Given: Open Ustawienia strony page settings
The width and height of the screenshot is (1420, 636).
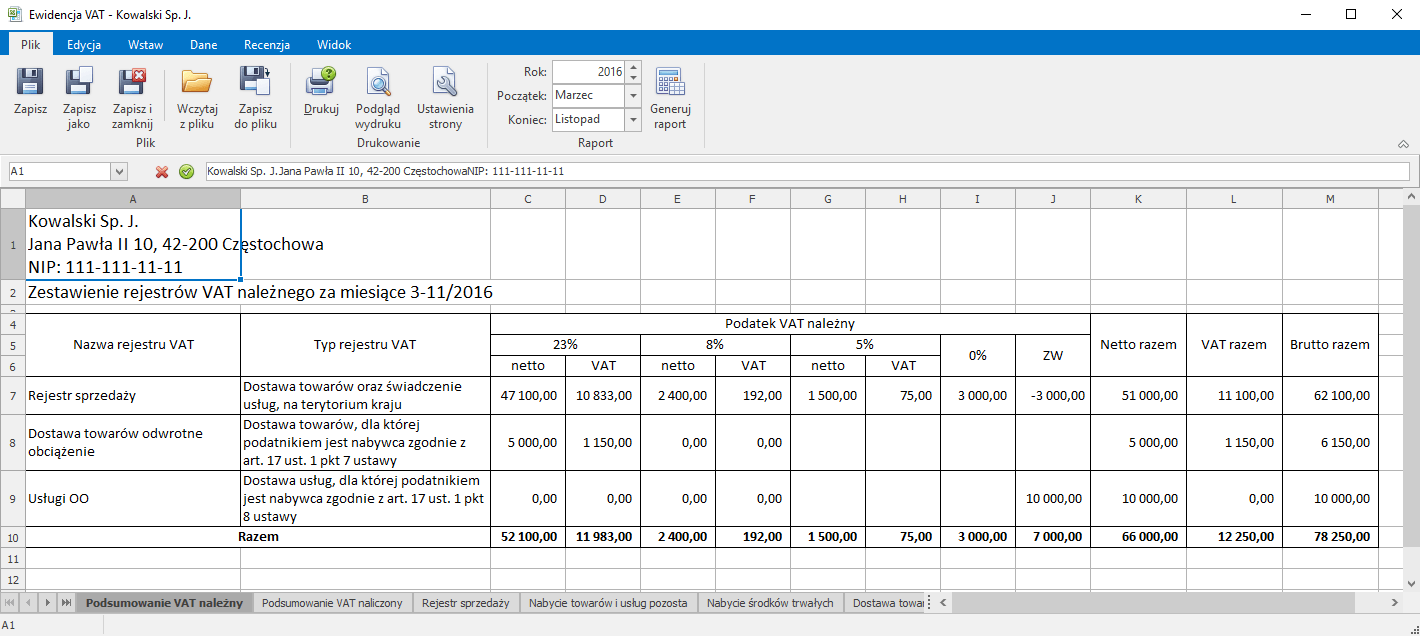Looking at the screenshot, I should click(x=445, y=83).
